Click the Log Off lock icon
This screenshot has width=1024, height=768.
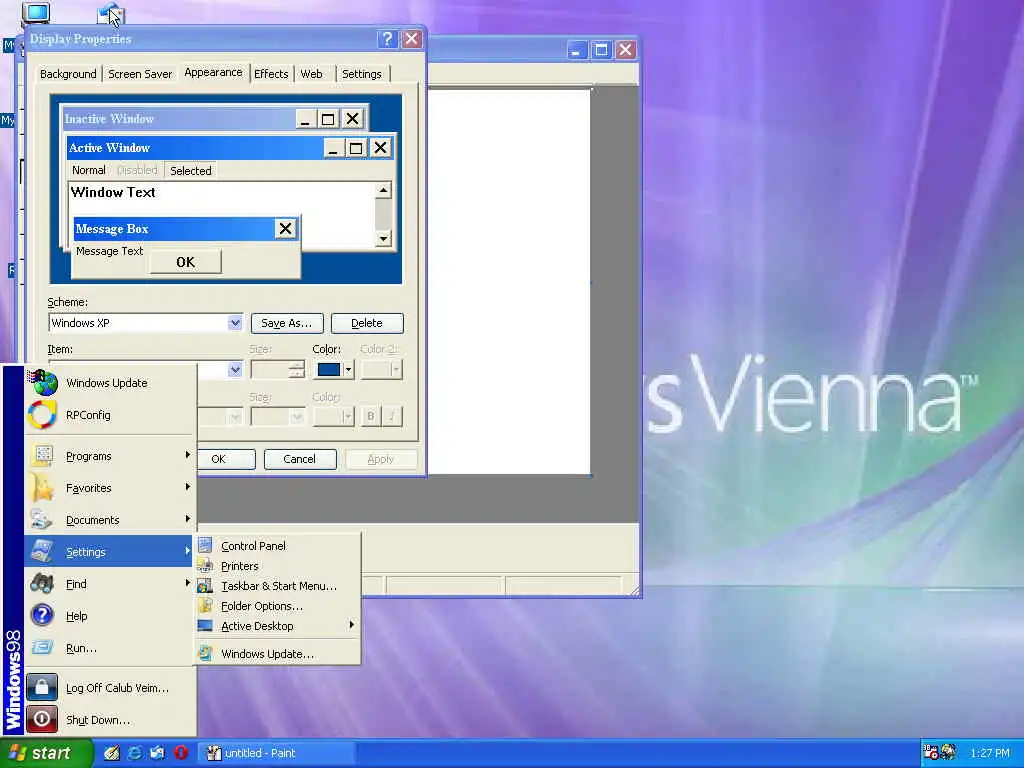(42, 688)
